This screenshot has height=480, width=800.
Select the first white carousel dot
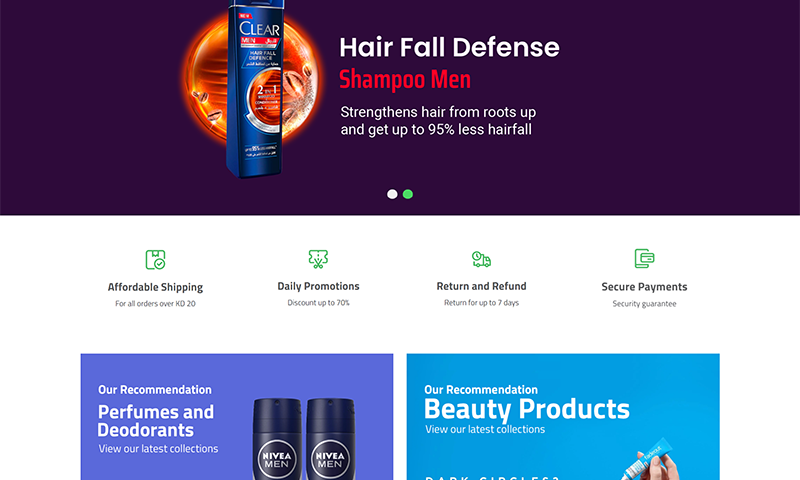point(392,194)
